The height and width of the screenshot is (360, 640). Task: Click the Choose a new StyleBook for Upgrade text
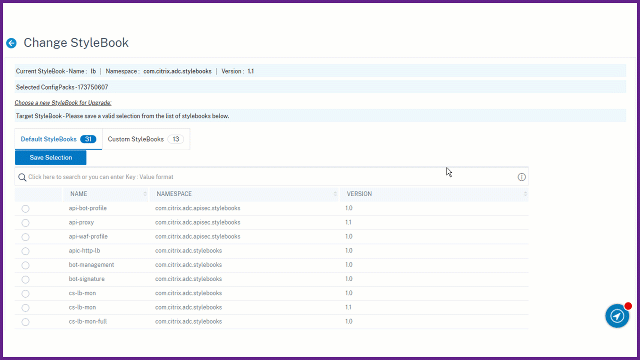[x=63, y=102]
